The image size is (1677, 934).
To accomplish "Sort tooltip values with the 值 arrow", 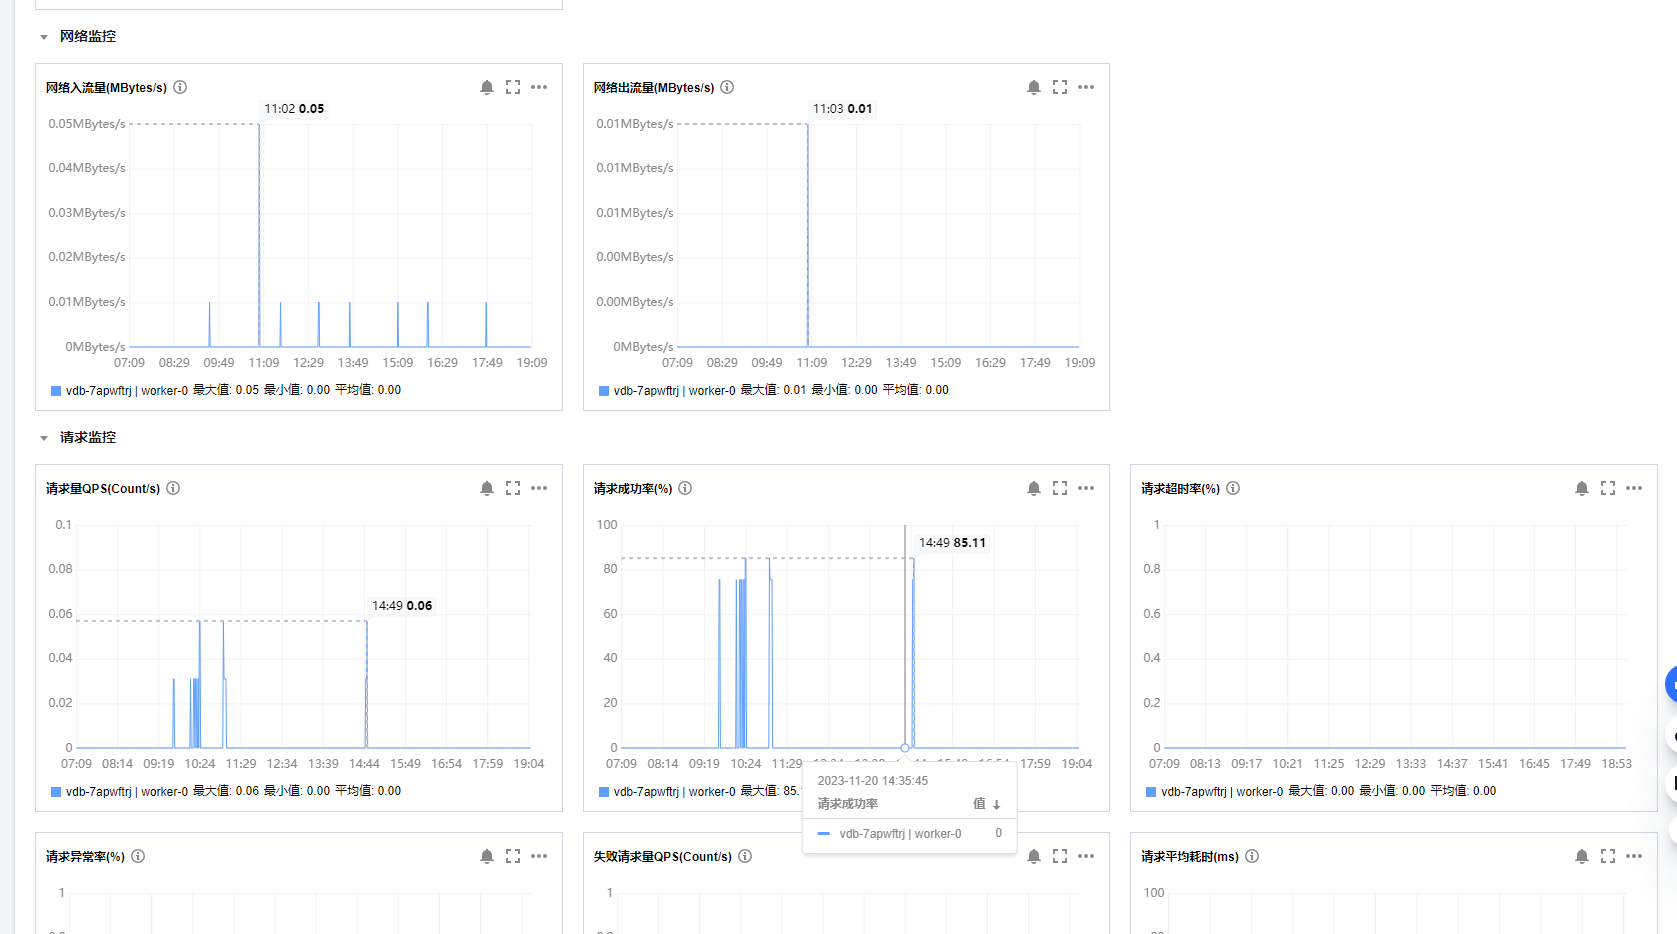I will [x=996, y=804].
